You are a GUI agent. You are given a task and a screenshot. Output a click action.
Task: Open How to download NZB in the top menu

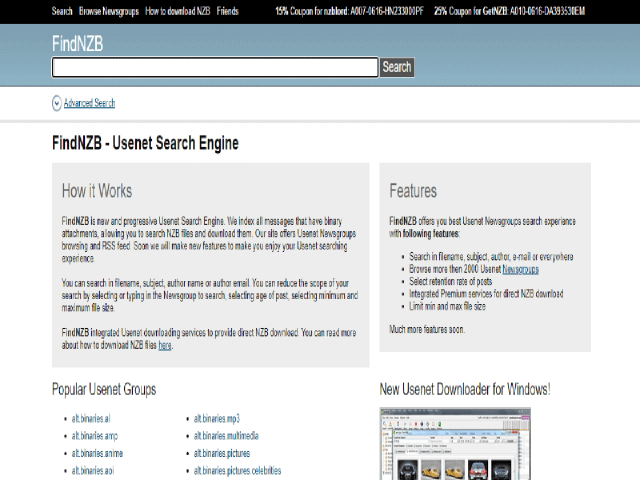178,11
